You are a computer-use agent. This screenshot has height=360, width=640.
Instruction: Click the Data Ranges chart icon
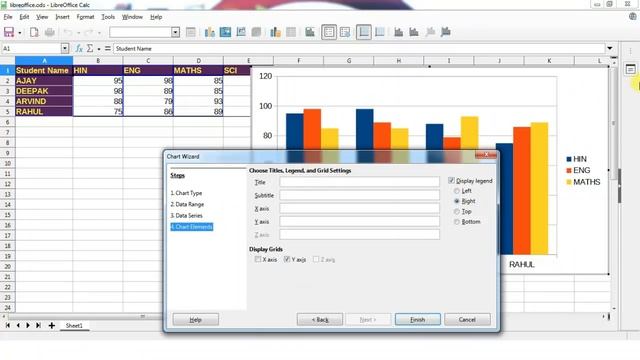point(275,32)
